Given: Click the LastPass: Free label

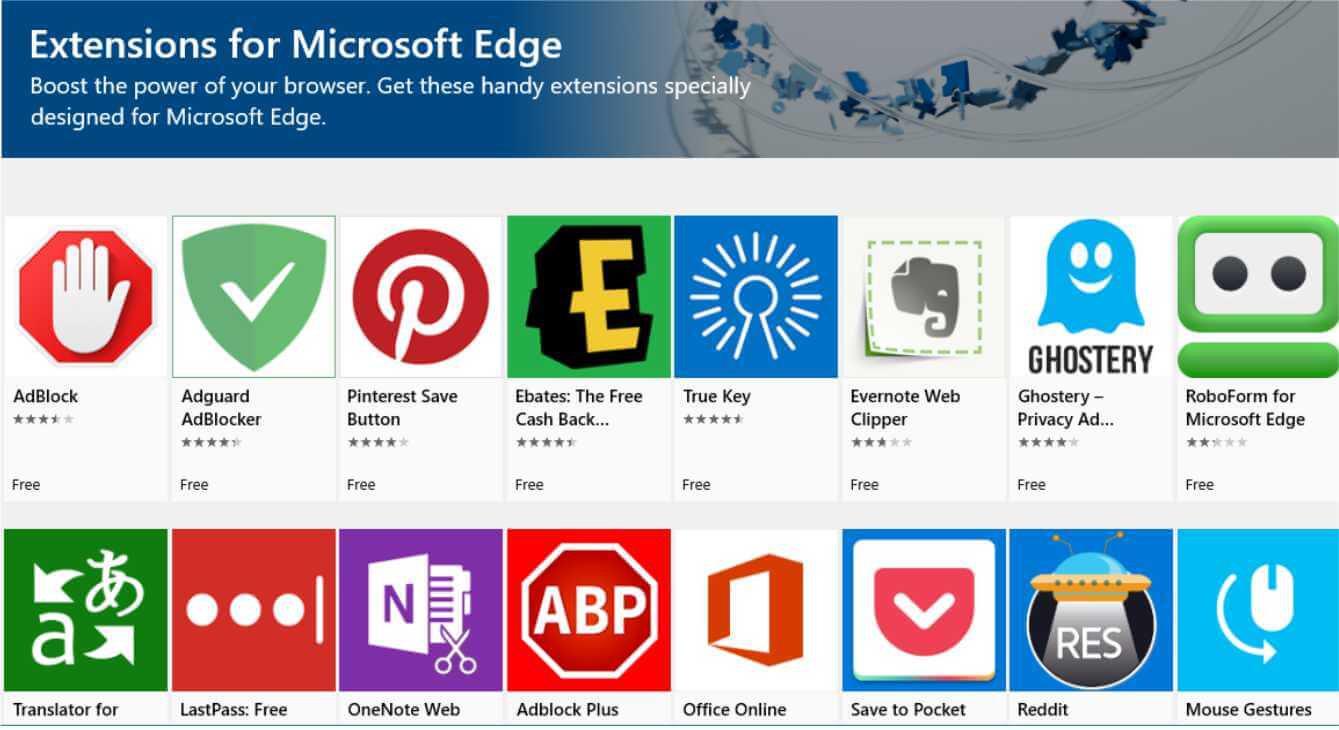Looking at the screenshot, I should [x=234, y=710].
